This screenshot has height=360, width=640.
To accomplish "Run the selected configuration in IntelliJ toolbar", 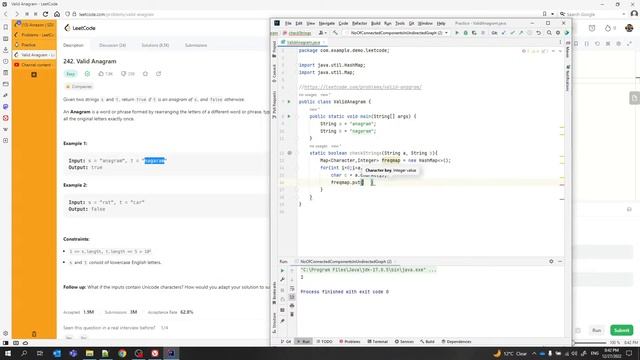I will pyautogui.click(x=457, y=33).
